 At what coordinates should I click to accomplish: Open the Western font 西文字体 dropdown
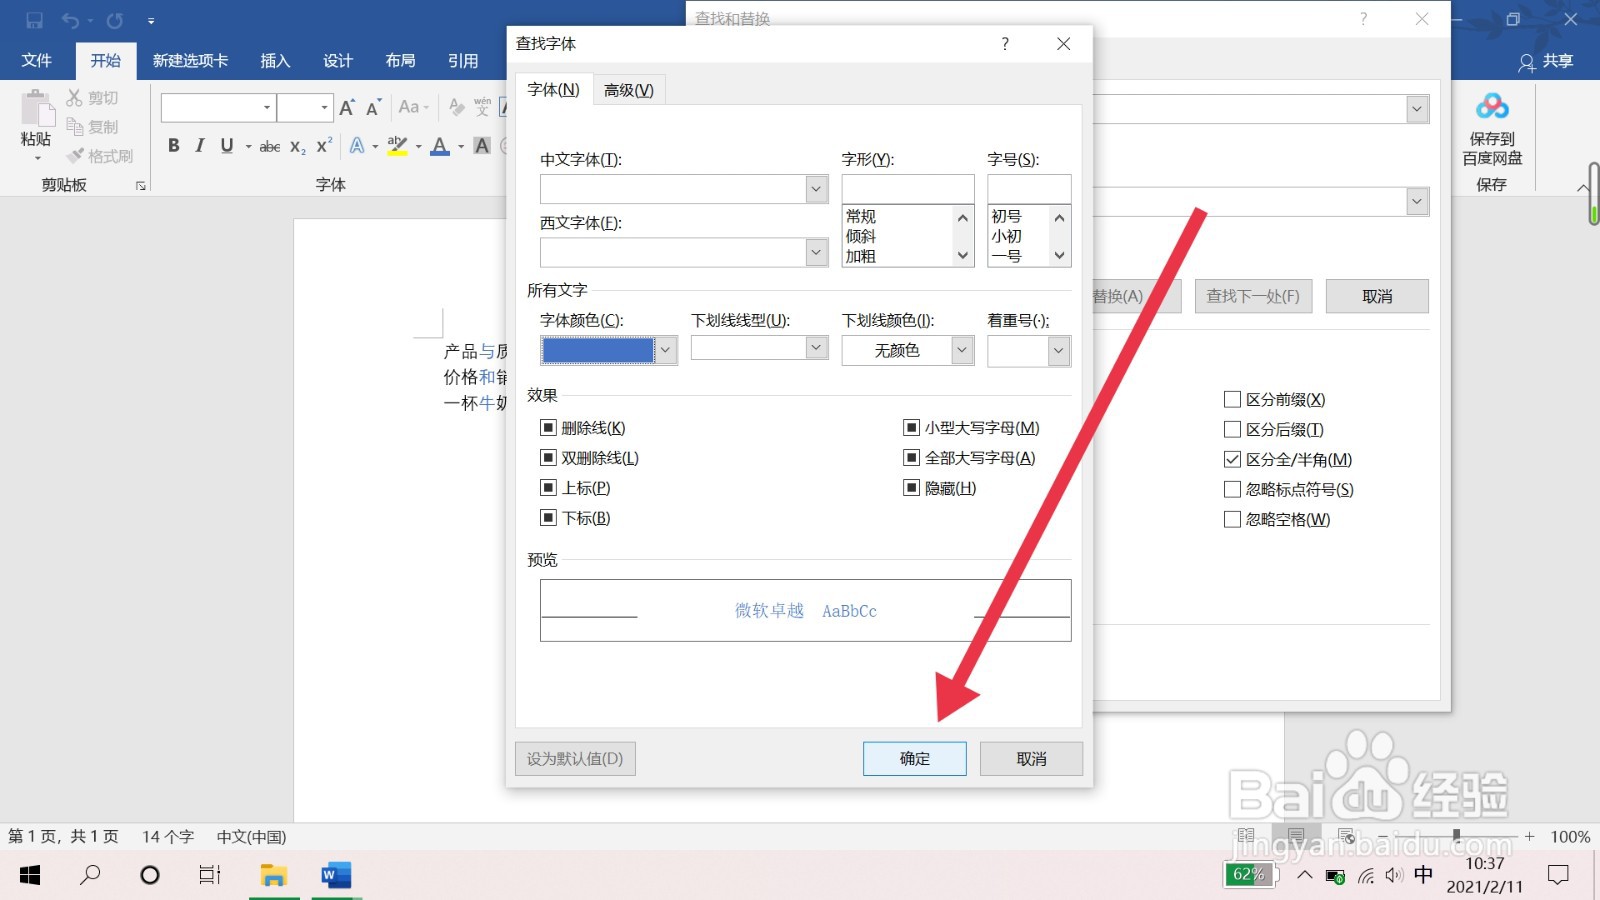pyautogui.click(x=817, y=252)
